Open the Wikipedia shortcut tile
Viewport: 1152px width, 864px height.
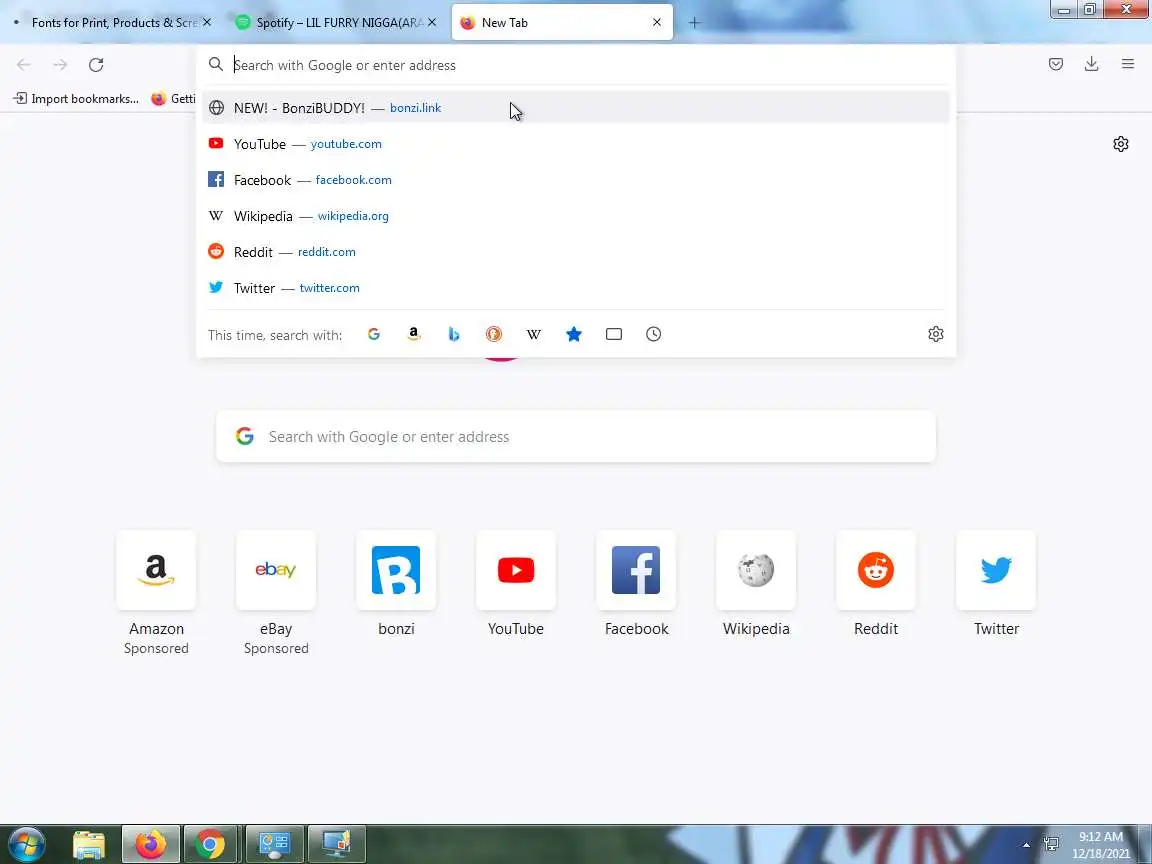point(756,570)
